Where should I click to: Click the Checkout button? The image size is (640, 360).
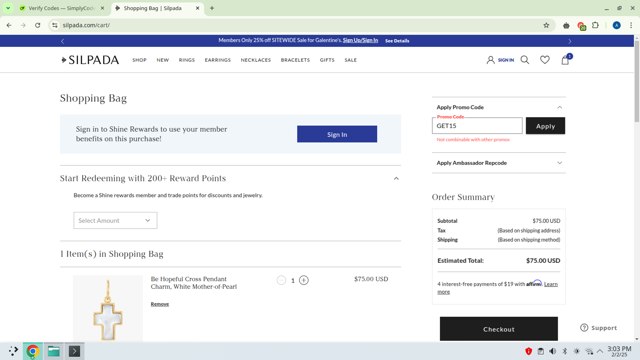coord(499,329)
